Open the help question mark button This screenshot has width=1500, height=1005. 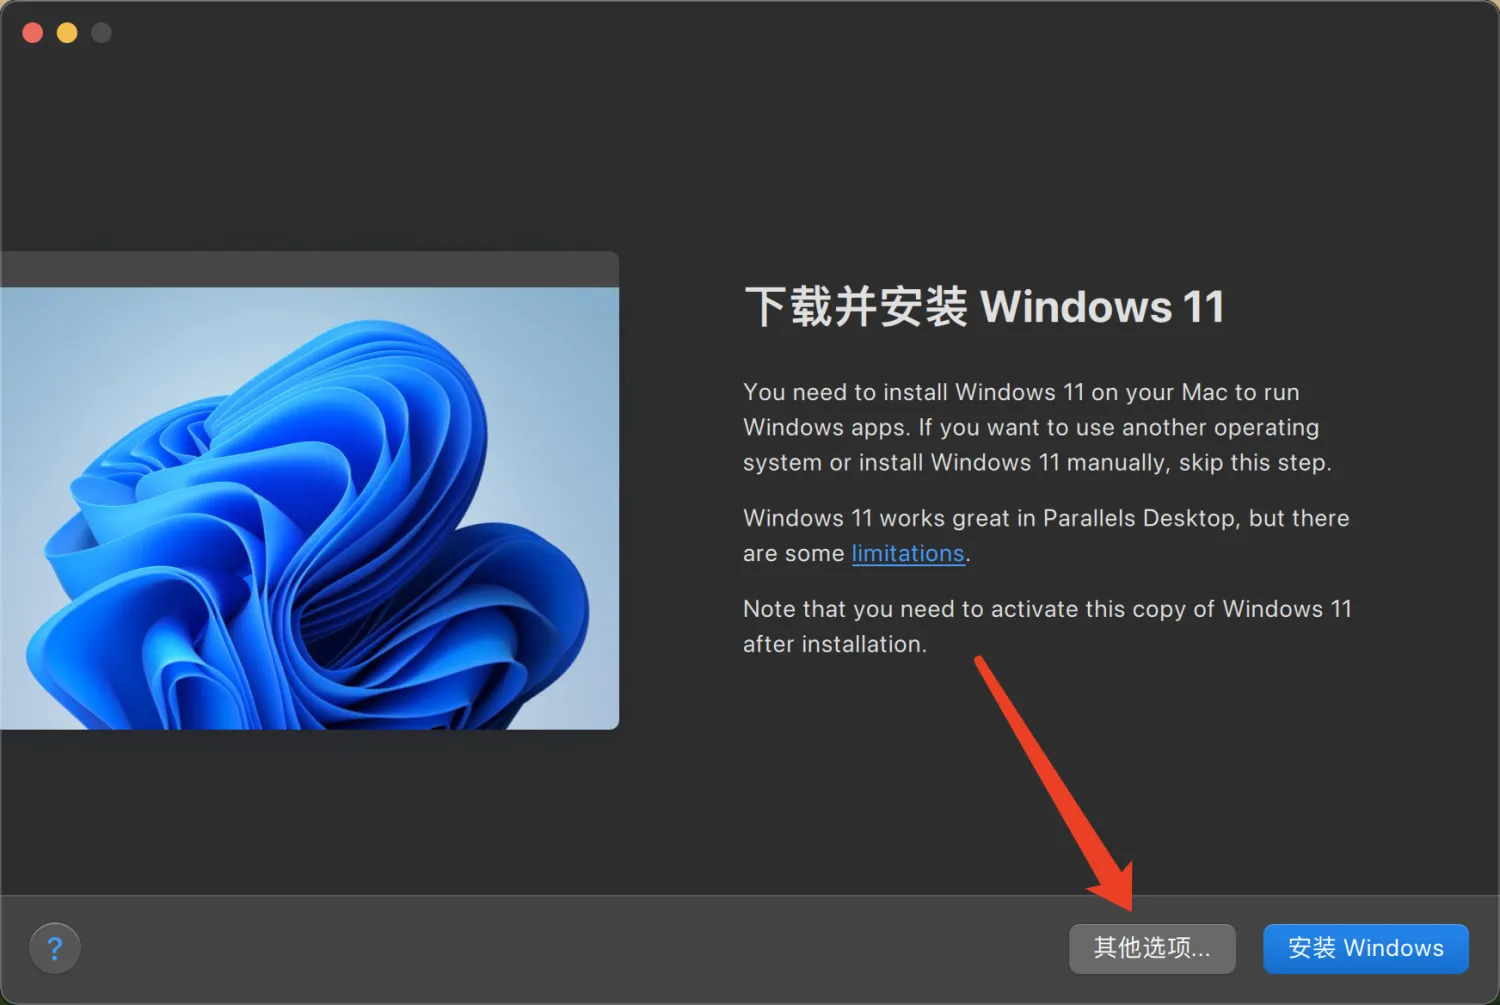coord(55,948)
